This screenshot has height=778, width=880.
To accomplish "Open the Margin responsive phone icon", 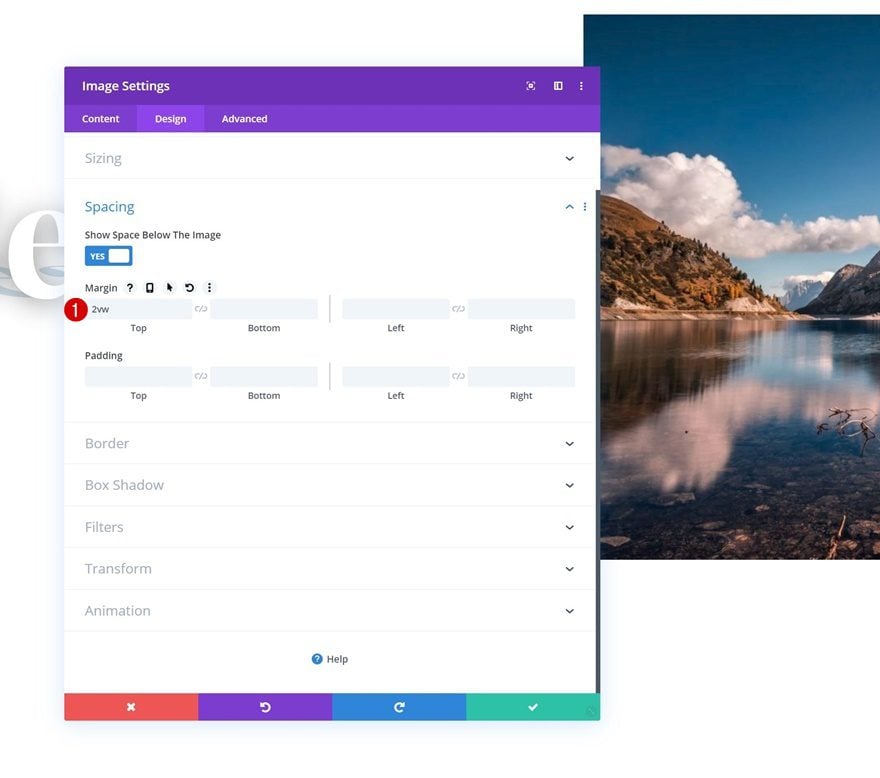I will coord(149,288).
